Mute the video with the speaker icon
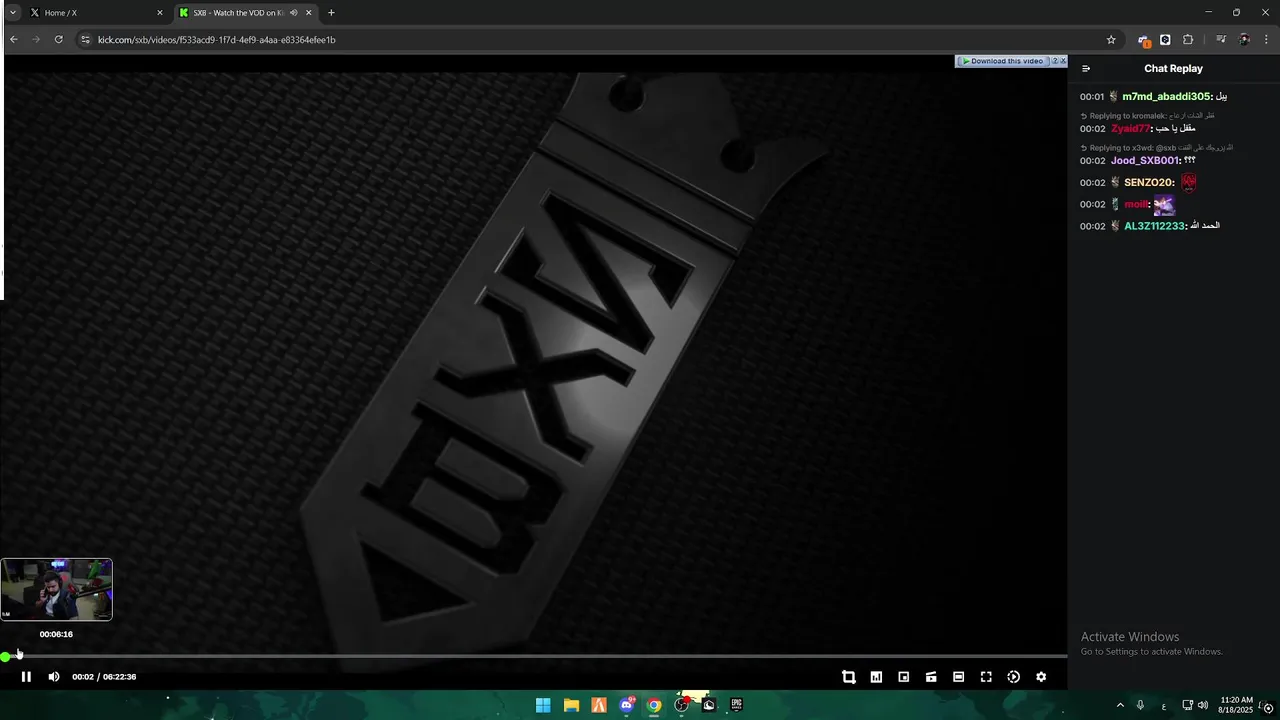This screenshot has height=720, width=1280. [54, 677]
